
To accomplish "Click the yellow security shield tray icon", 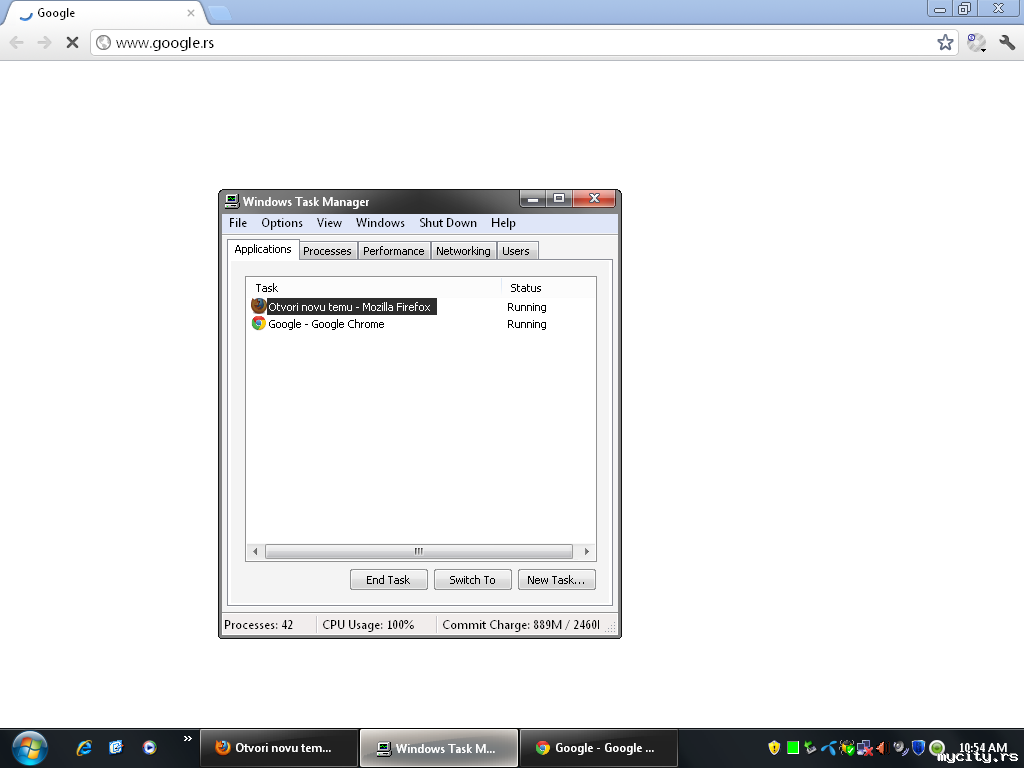I will pos(775,748).
